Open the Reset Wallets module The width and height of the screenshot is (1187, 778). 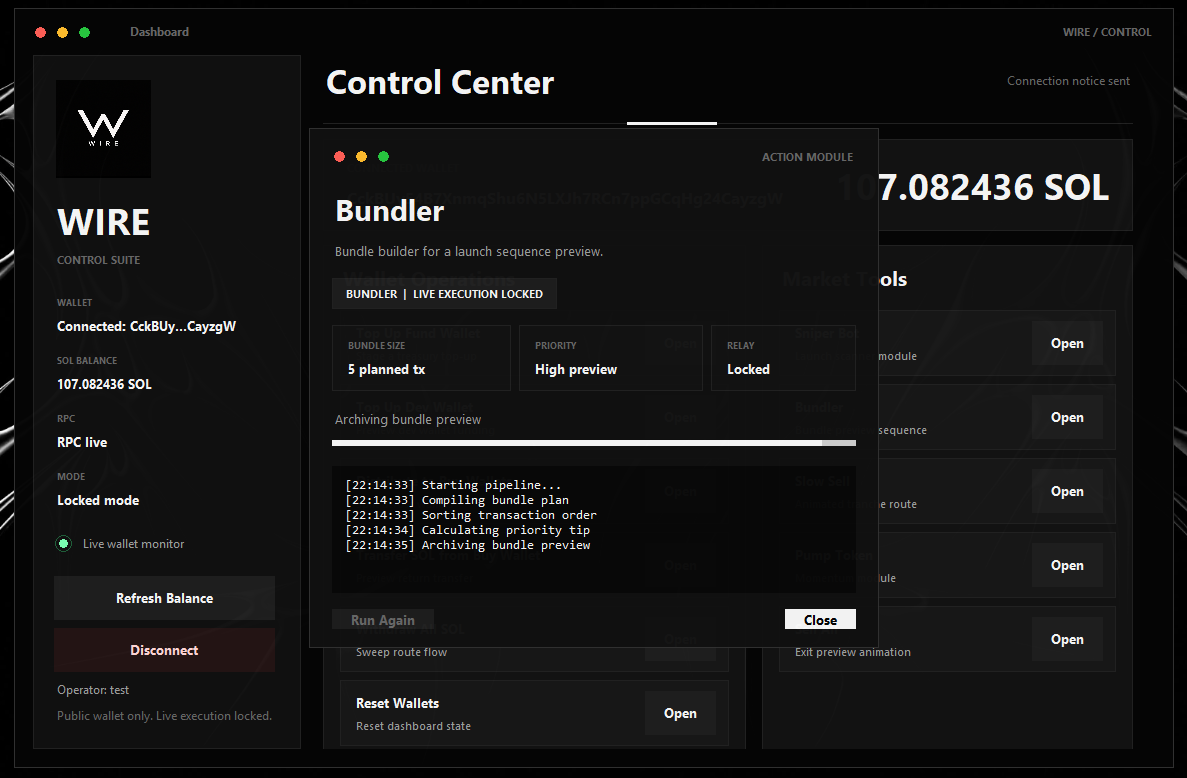click(x=680, y=713)
